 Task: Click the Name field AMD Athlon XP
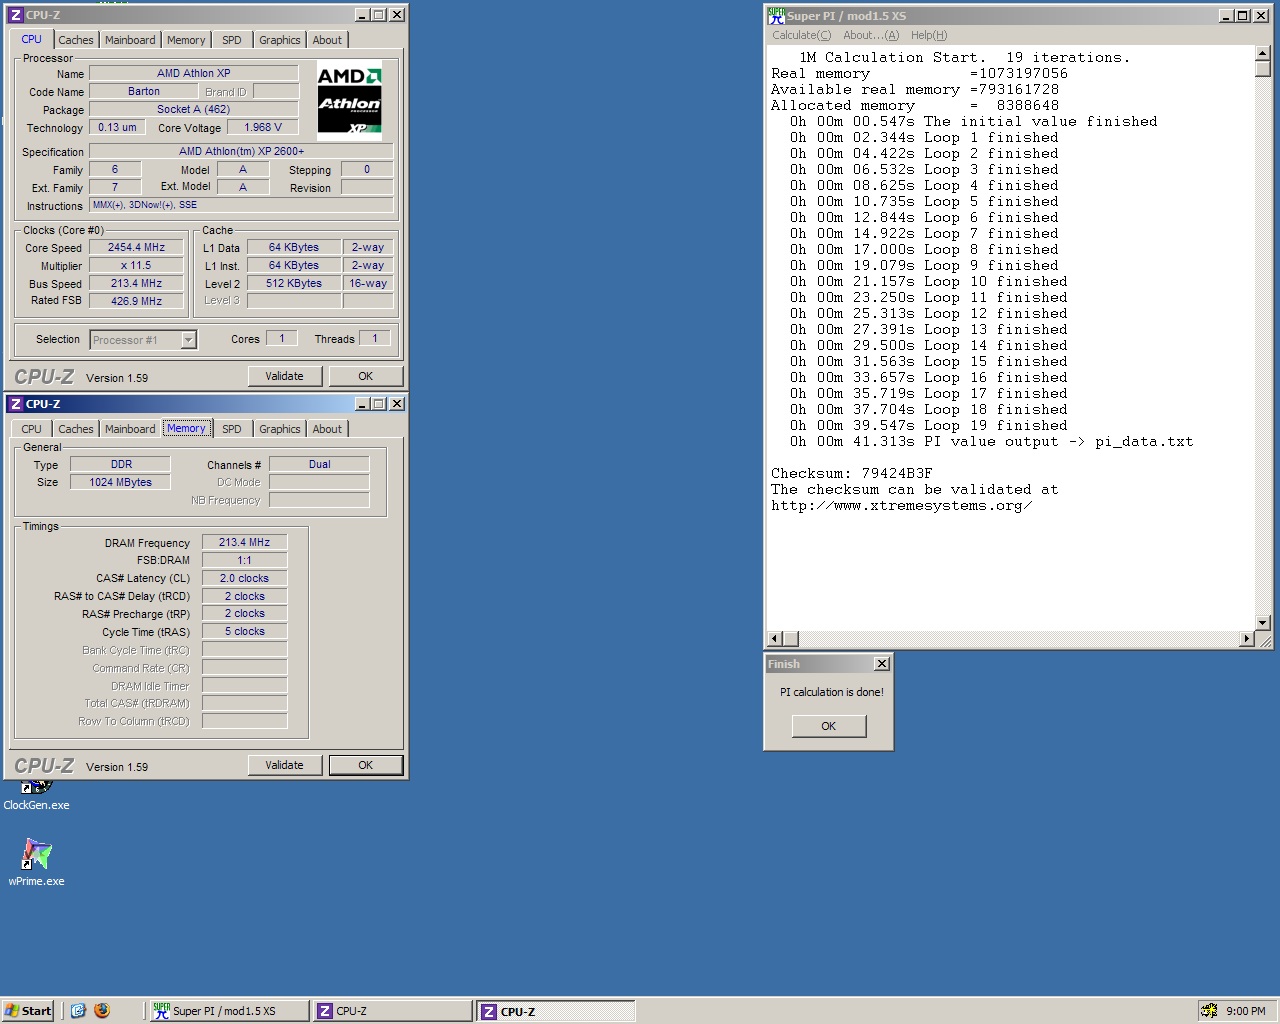click(x=193, y=73)
